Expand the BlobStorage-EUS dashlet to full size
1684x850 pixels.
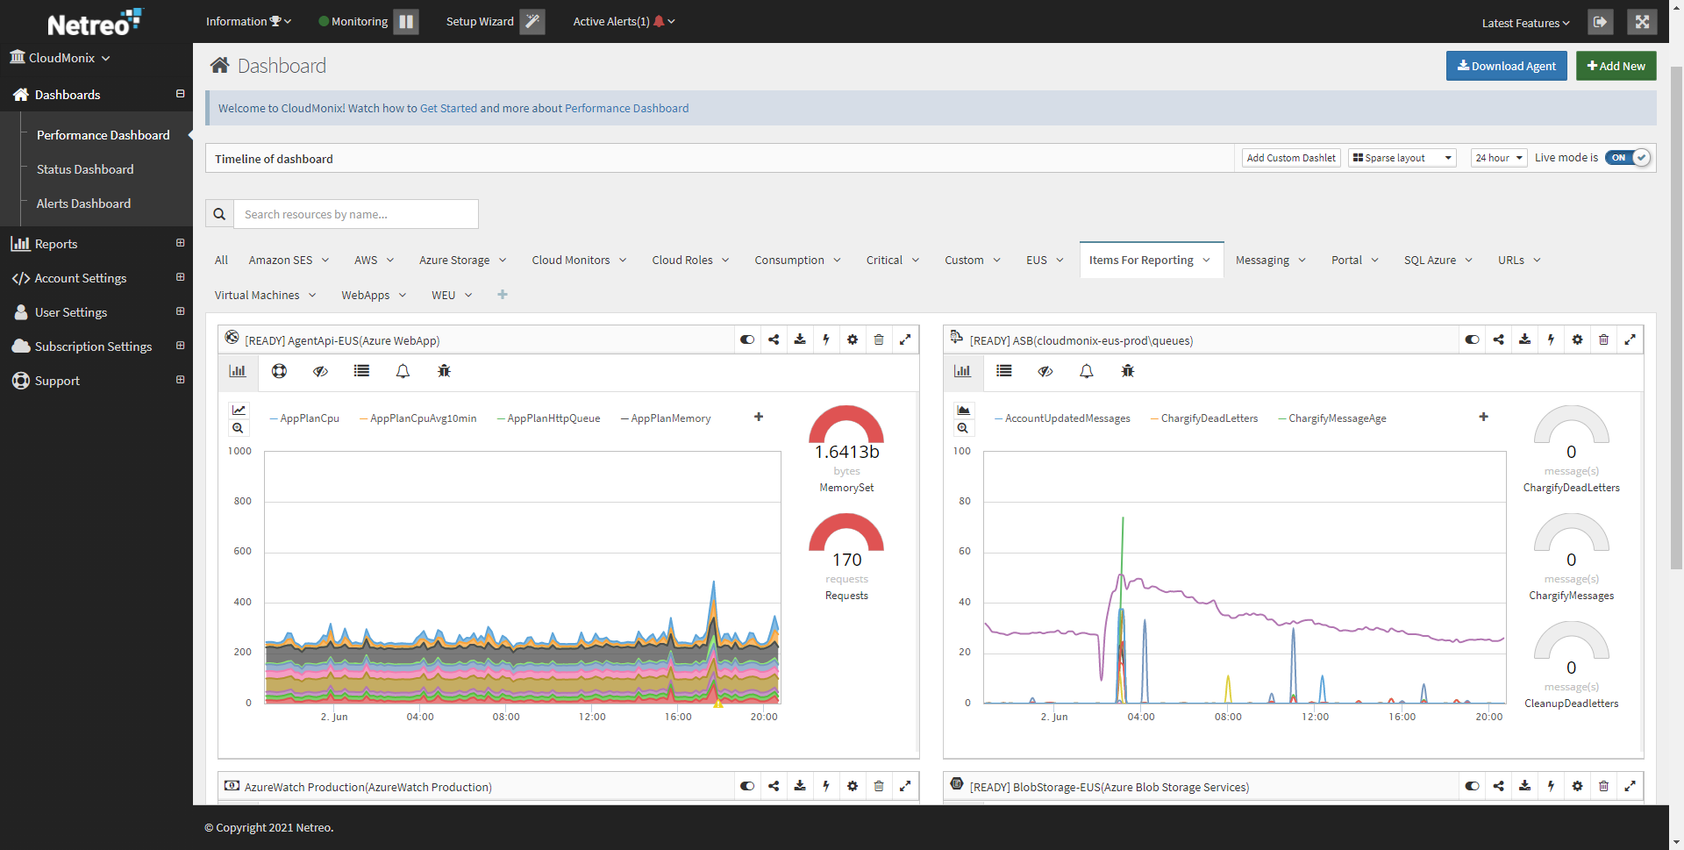[1630, 786]
